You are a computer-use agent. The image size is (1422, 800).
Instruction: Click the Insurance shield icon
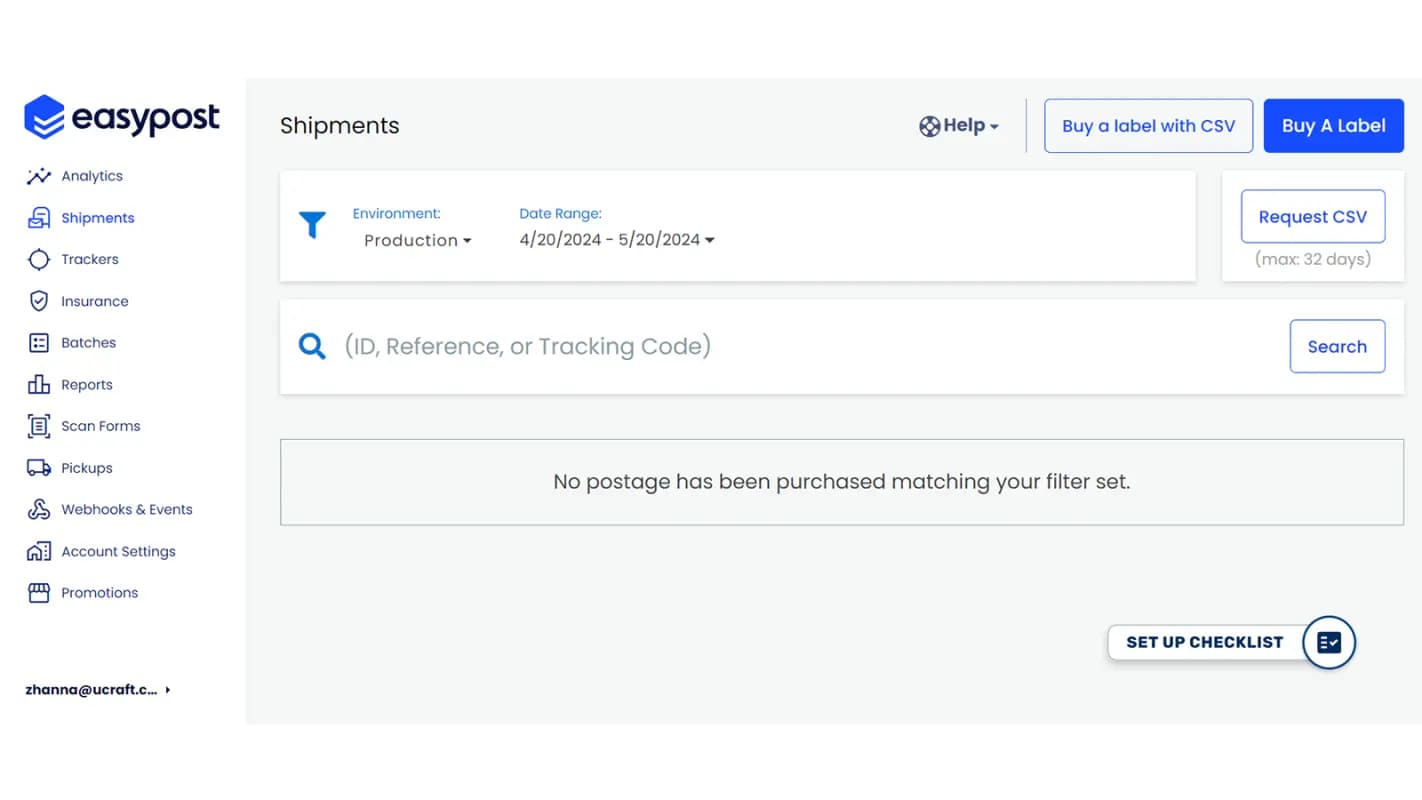(x=39, y=301)
